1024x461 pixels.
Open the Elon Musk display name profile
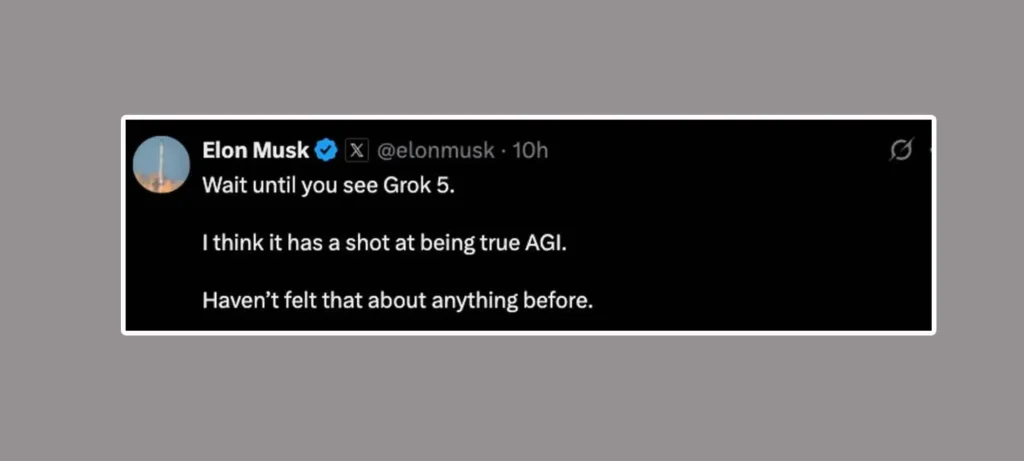(255, 151)
